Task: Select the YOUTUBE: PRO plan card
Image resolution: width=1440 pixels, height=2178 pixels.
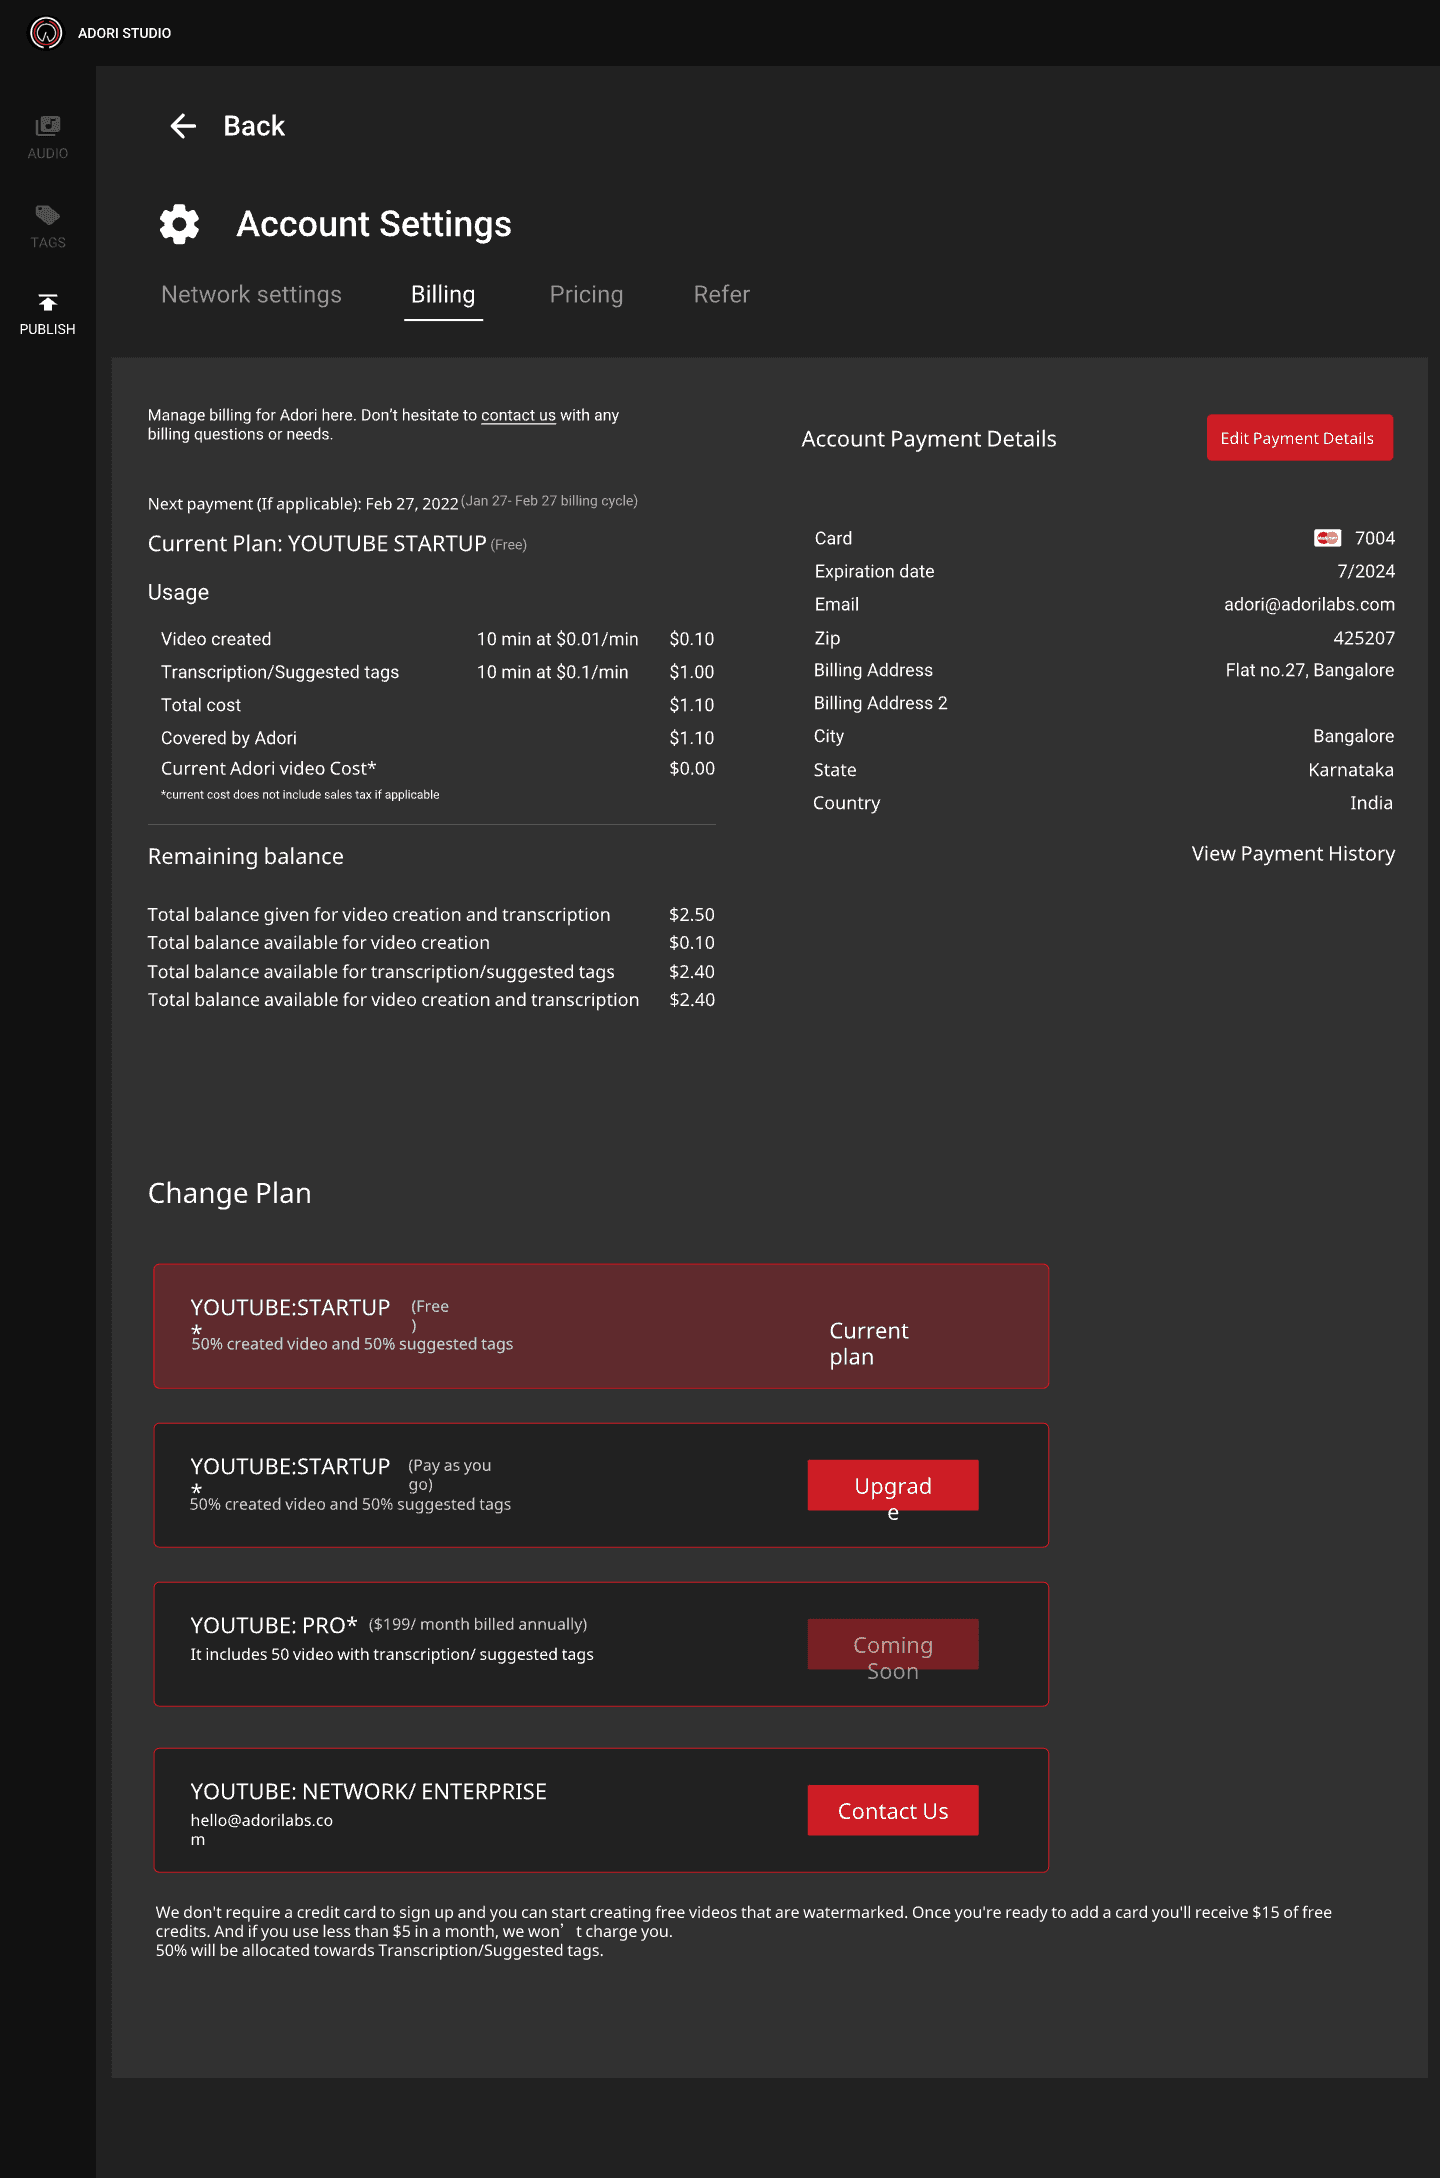Action: click(x=601, y=1644)
